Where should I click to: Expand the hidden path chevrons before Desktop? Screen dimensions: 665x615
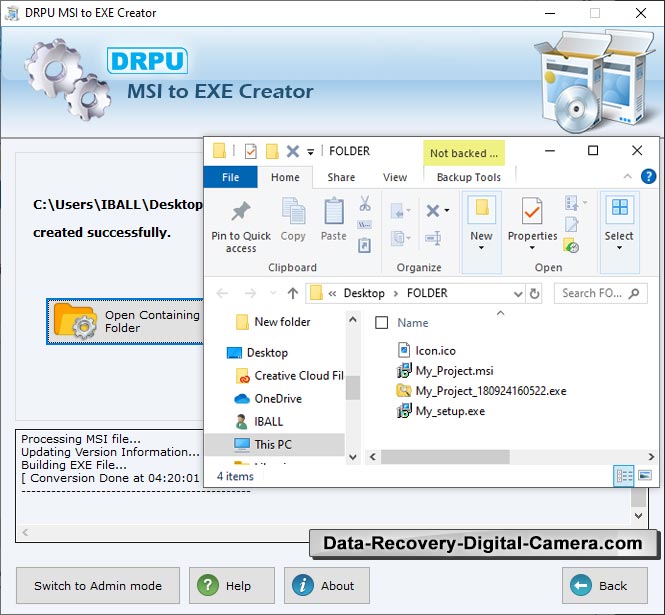[x=332, y=294]
